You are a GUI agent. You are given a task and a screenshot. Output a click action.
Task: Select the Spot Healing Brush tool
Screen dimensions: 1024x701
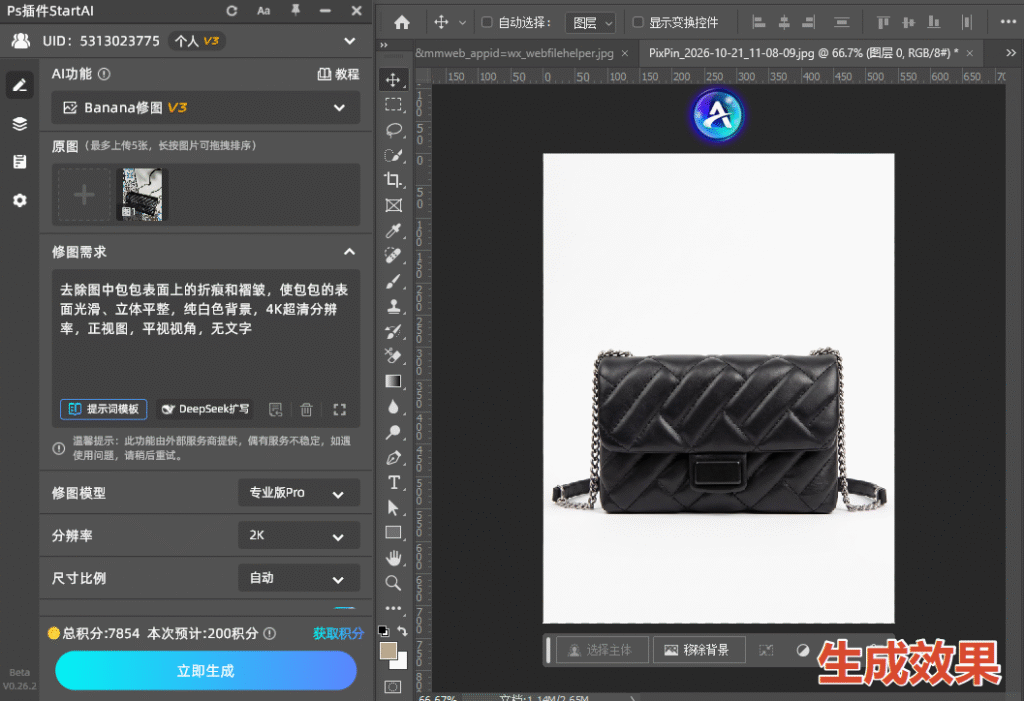pyautogui.click(x=393, y=255)
